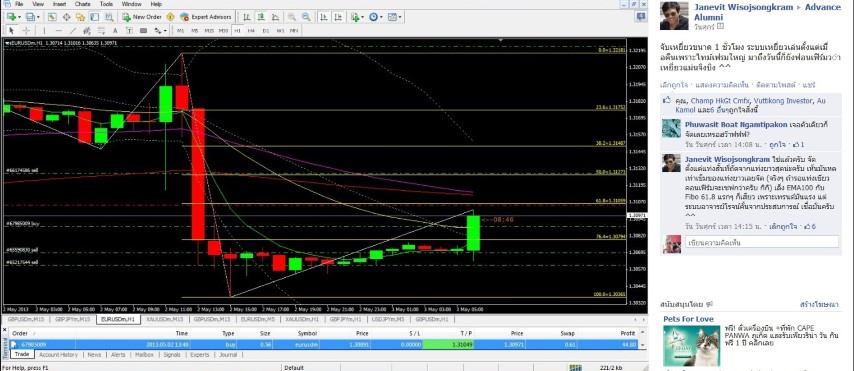This screenshot has width=854, height=371.
Task: Expand the periodicity clock dropdown
Action: [x=381, y=17]
